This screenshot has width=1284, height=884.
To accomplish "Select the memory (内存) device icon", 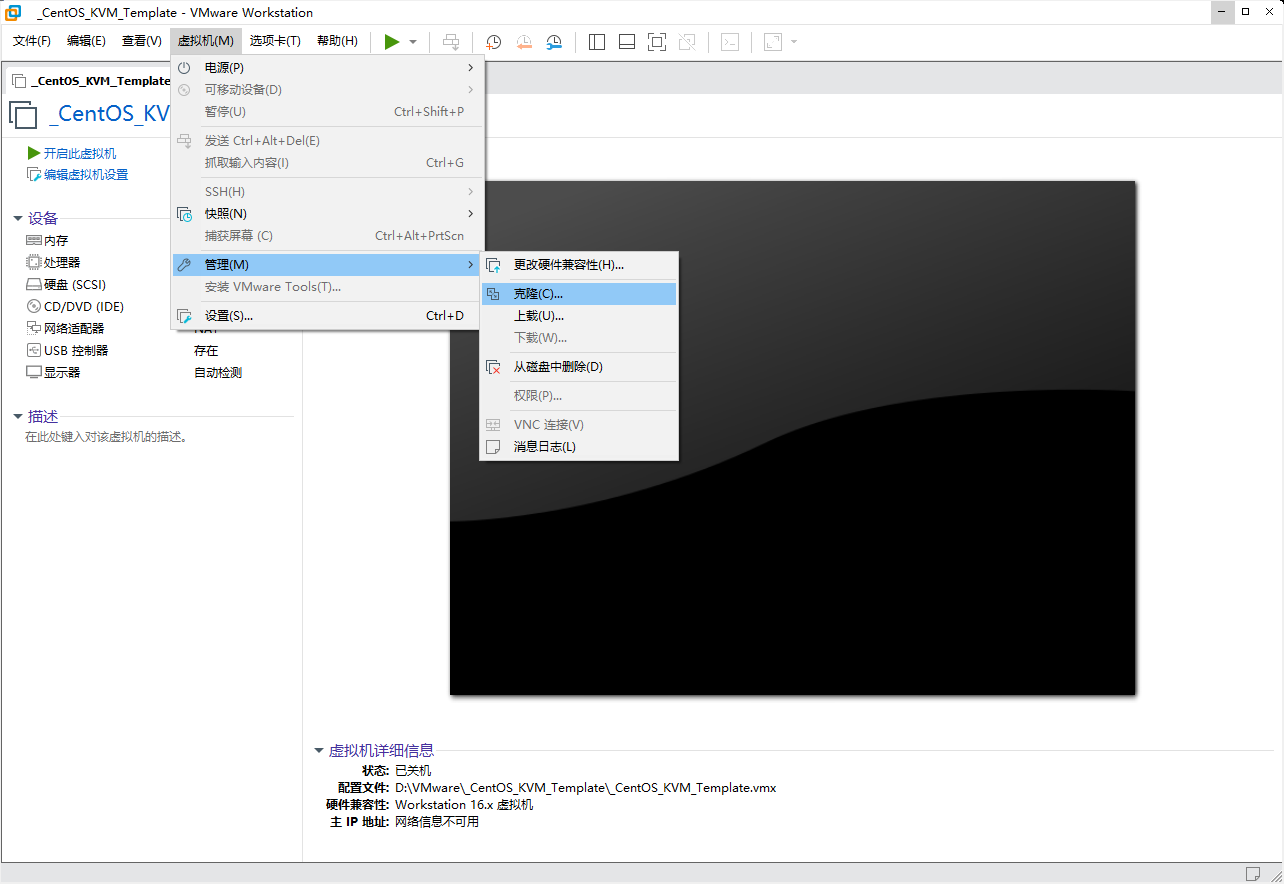I will click(34, 241).
